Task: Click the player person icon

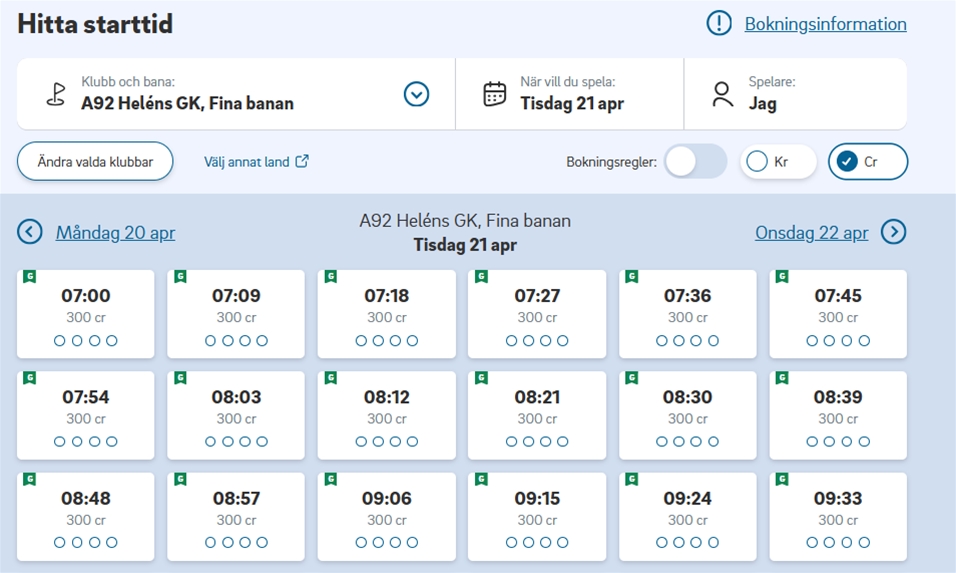Action: (x=722, y=94)
